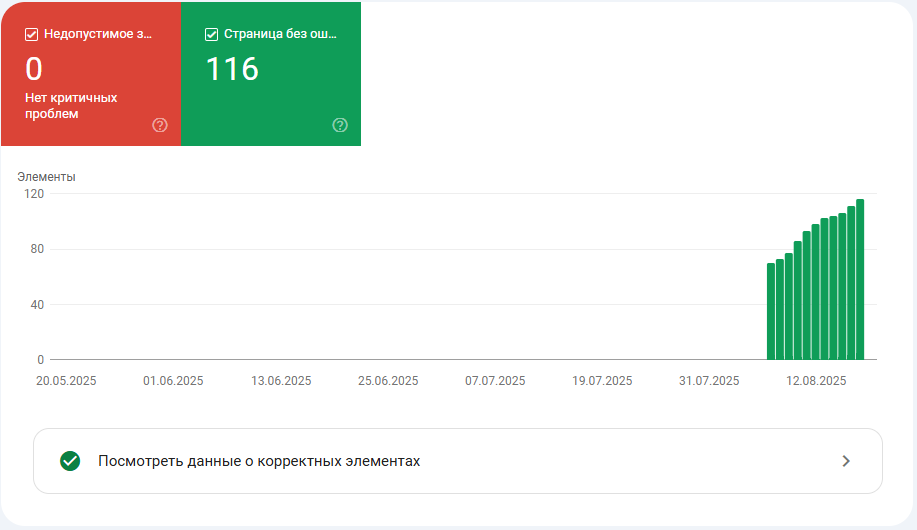Click the 31.07.2025 axis date label

[709, 381]
